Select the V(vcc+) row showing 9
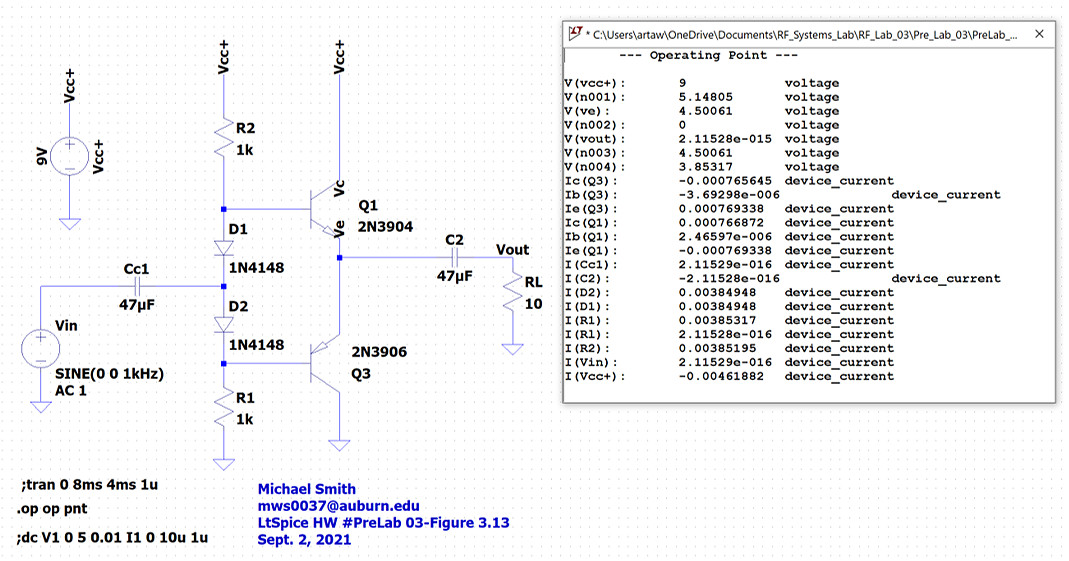This screenshot has width=1069, height=561. tap(702, 83)
